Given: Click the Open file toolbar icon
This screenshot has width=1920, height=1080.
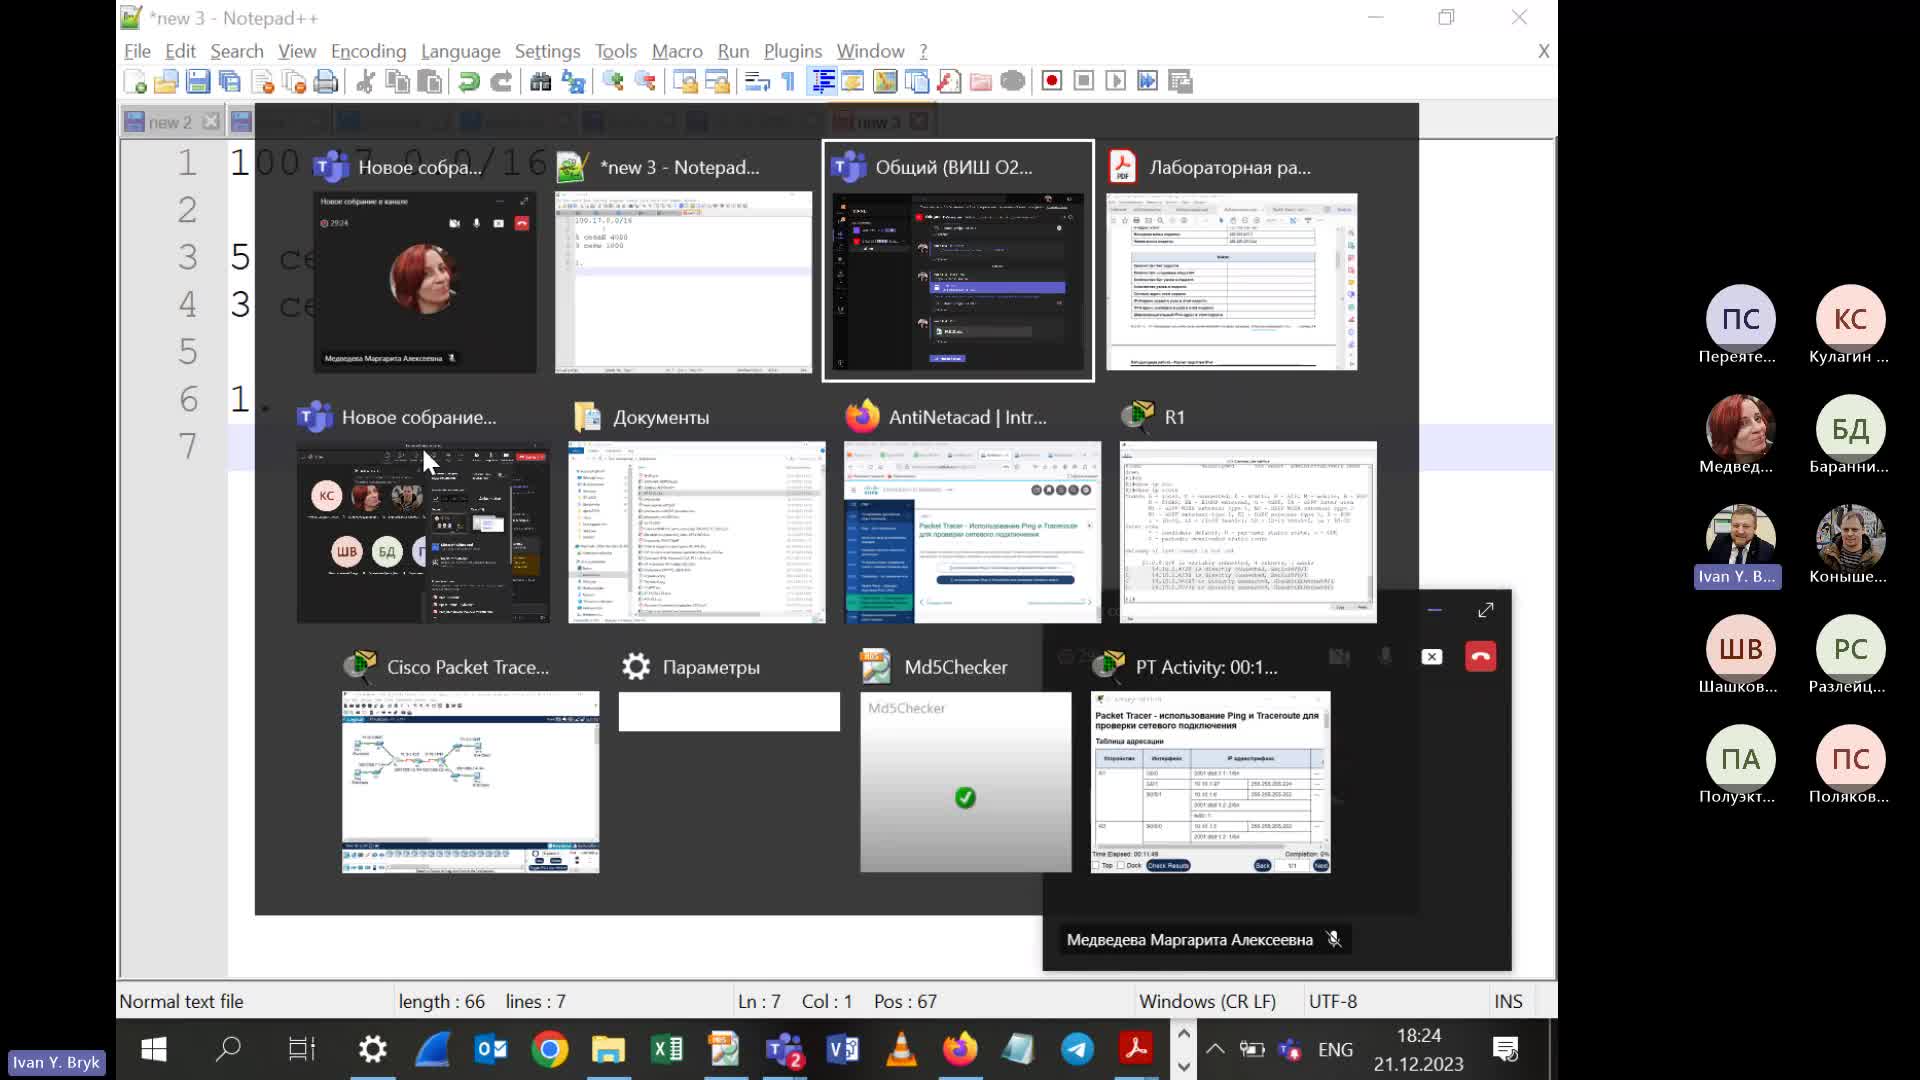Looking at the screenshot, I should click(166, 82).
